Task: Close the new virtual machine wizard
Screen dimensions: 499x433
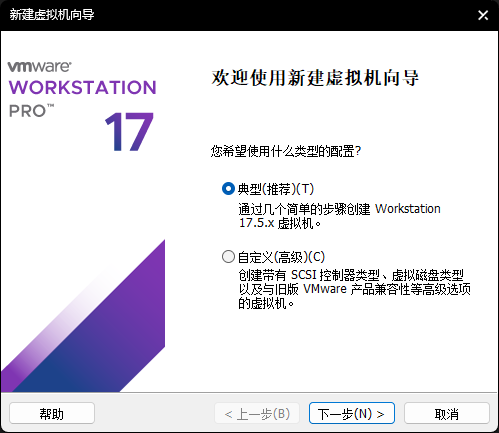Action: 483,15
